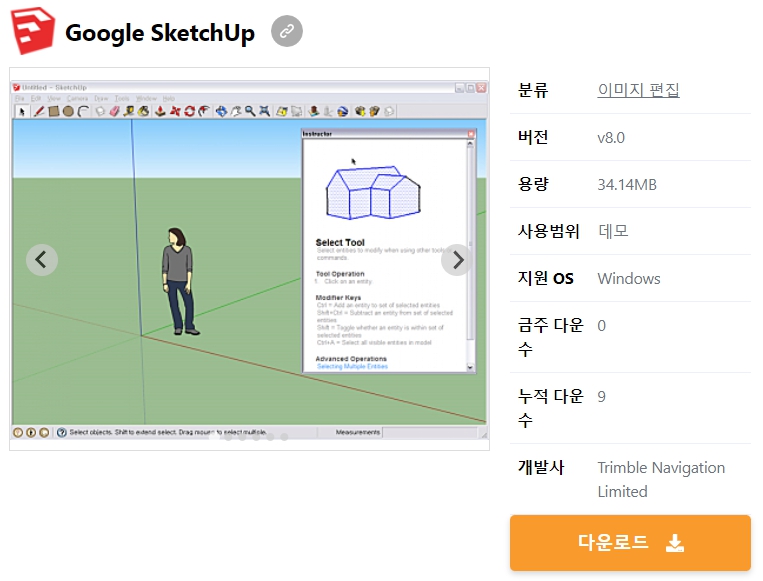
Task: Click developer name 'Trimble Navigation Limited'
Action: (661, 479)
